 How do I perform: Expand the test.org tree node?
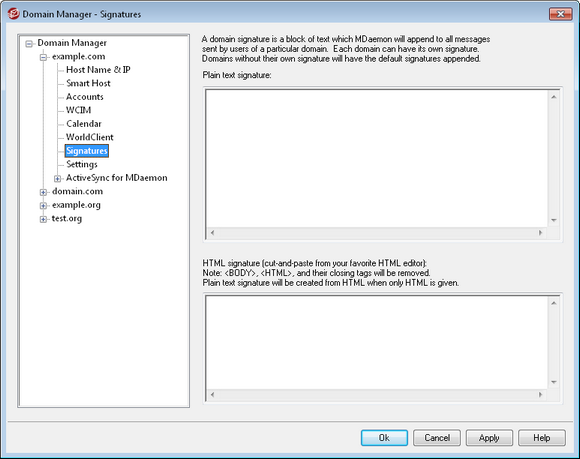43,219
